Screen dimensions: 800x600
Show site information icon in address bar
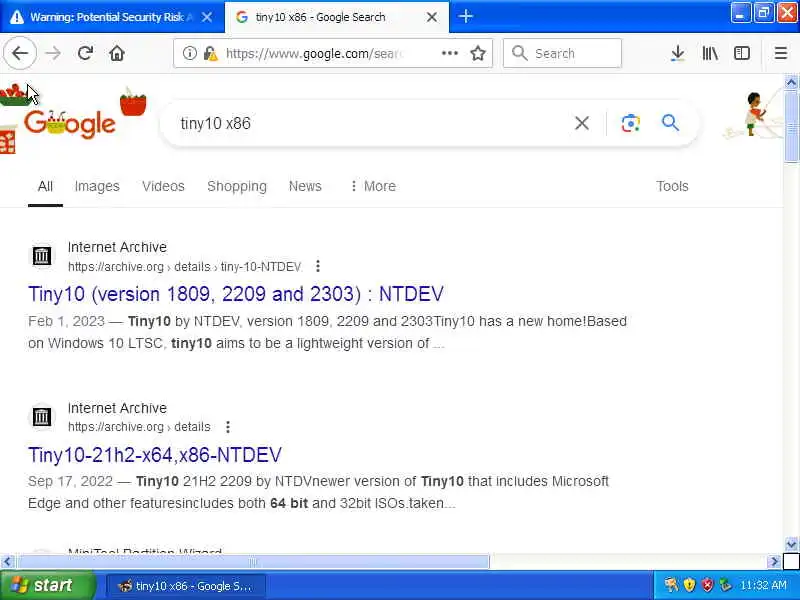pyautogui.click(x=189, y=53)
